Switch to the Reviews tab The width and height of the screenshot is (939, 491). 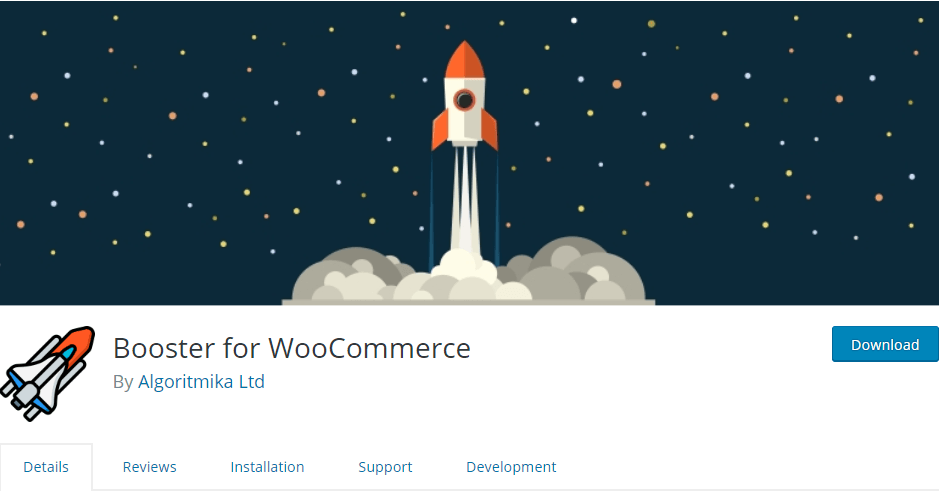pyautogui.click(x=150, y=467)
